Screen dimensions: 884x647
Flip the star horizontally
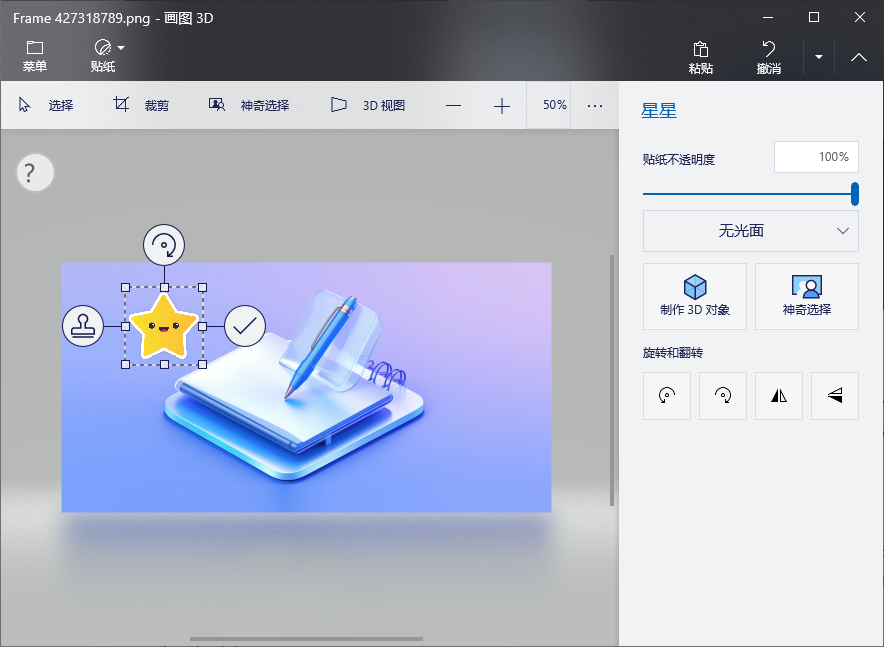779,396
